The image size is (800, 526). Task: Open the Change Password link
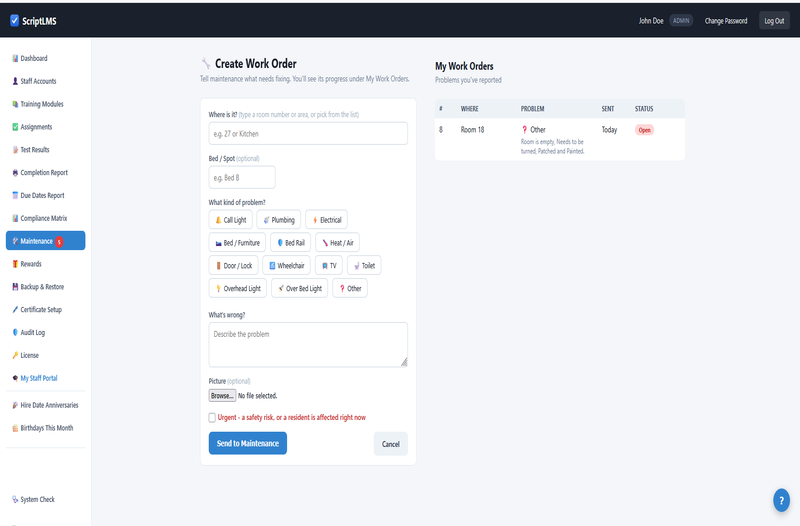(x=726, y=21)
